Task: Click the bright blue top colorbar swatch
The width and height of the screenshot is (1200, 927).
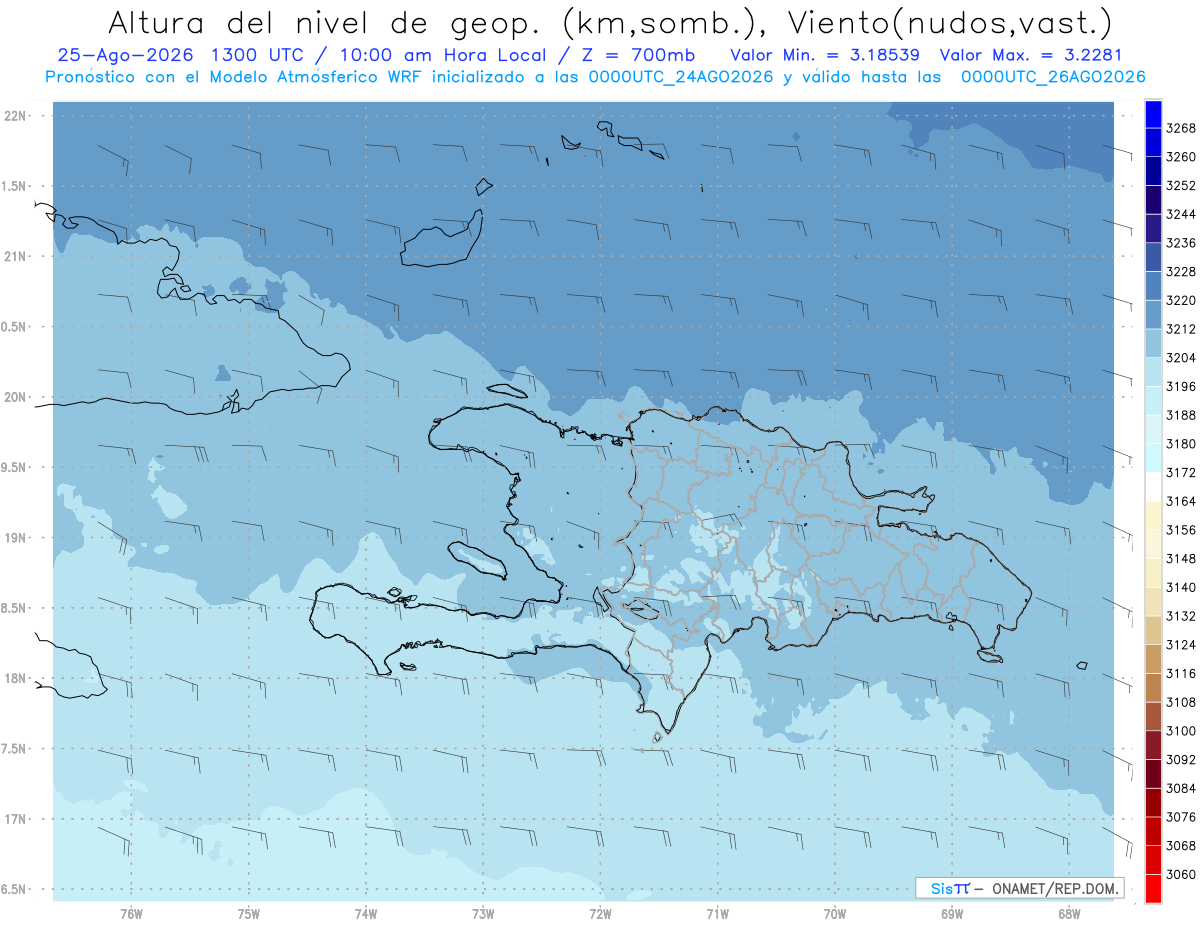Action: pyautogui.click(x=1153, y=114)
